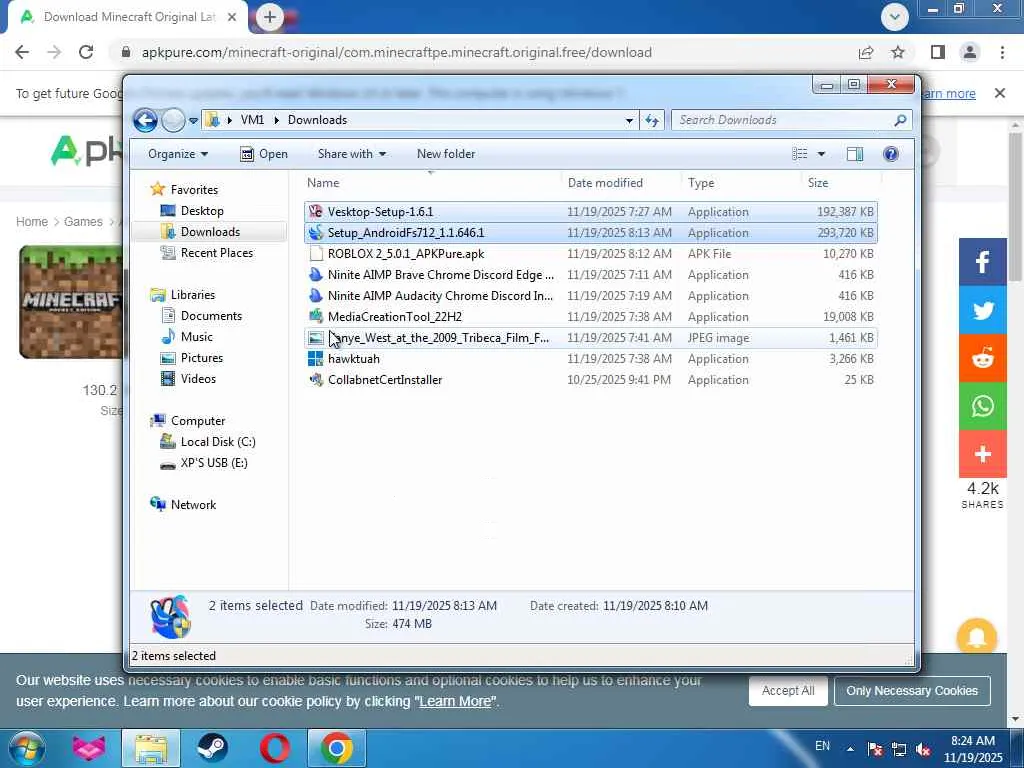Open the Documents library
The height and width of the screenshot is (768, 1024).
211,316
